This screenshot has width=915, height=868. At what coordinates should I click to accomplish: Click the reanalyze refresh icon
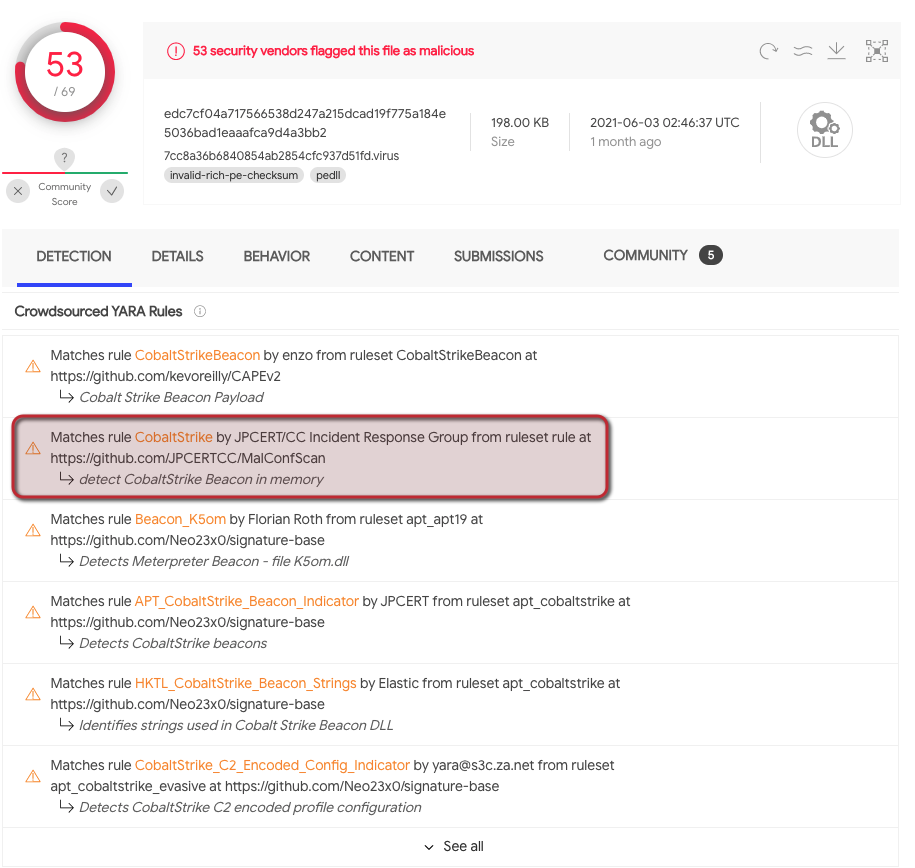click(769, 51)
